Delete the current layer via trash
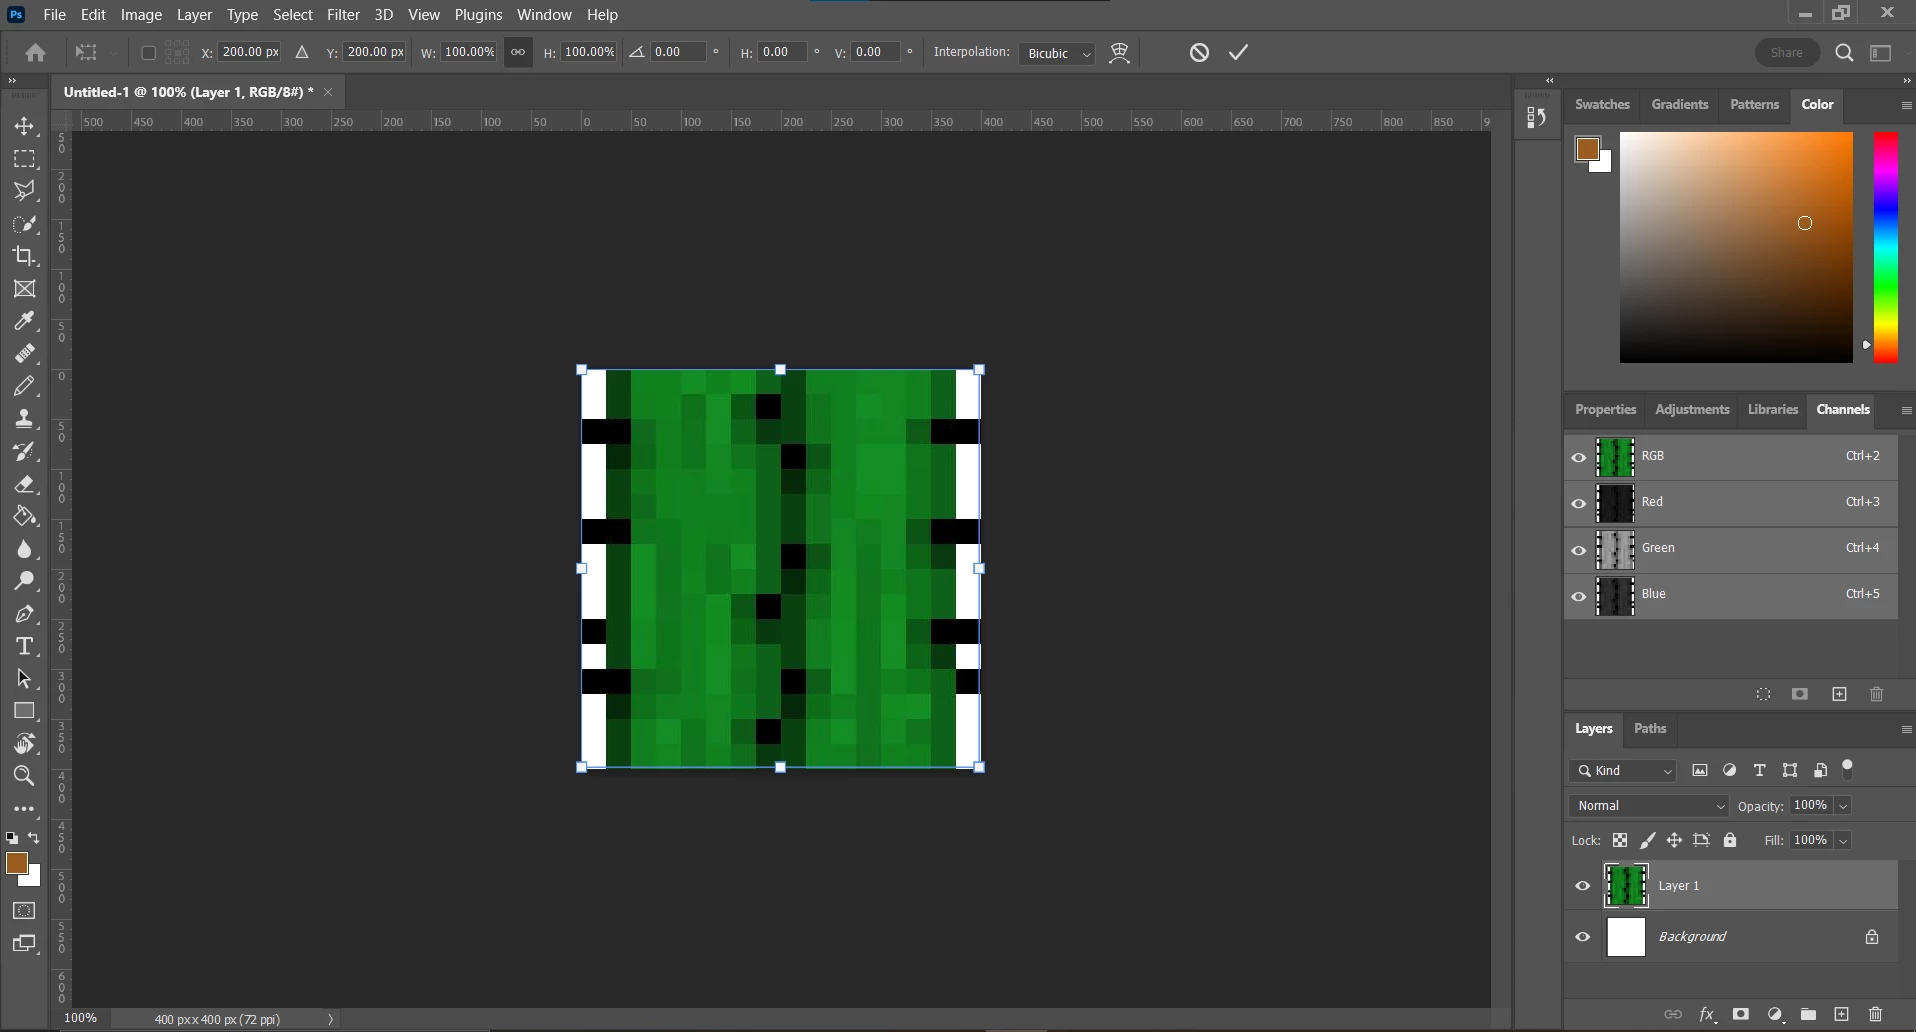Viewport: 1916px width, 1032px height. (1876, 1014)
